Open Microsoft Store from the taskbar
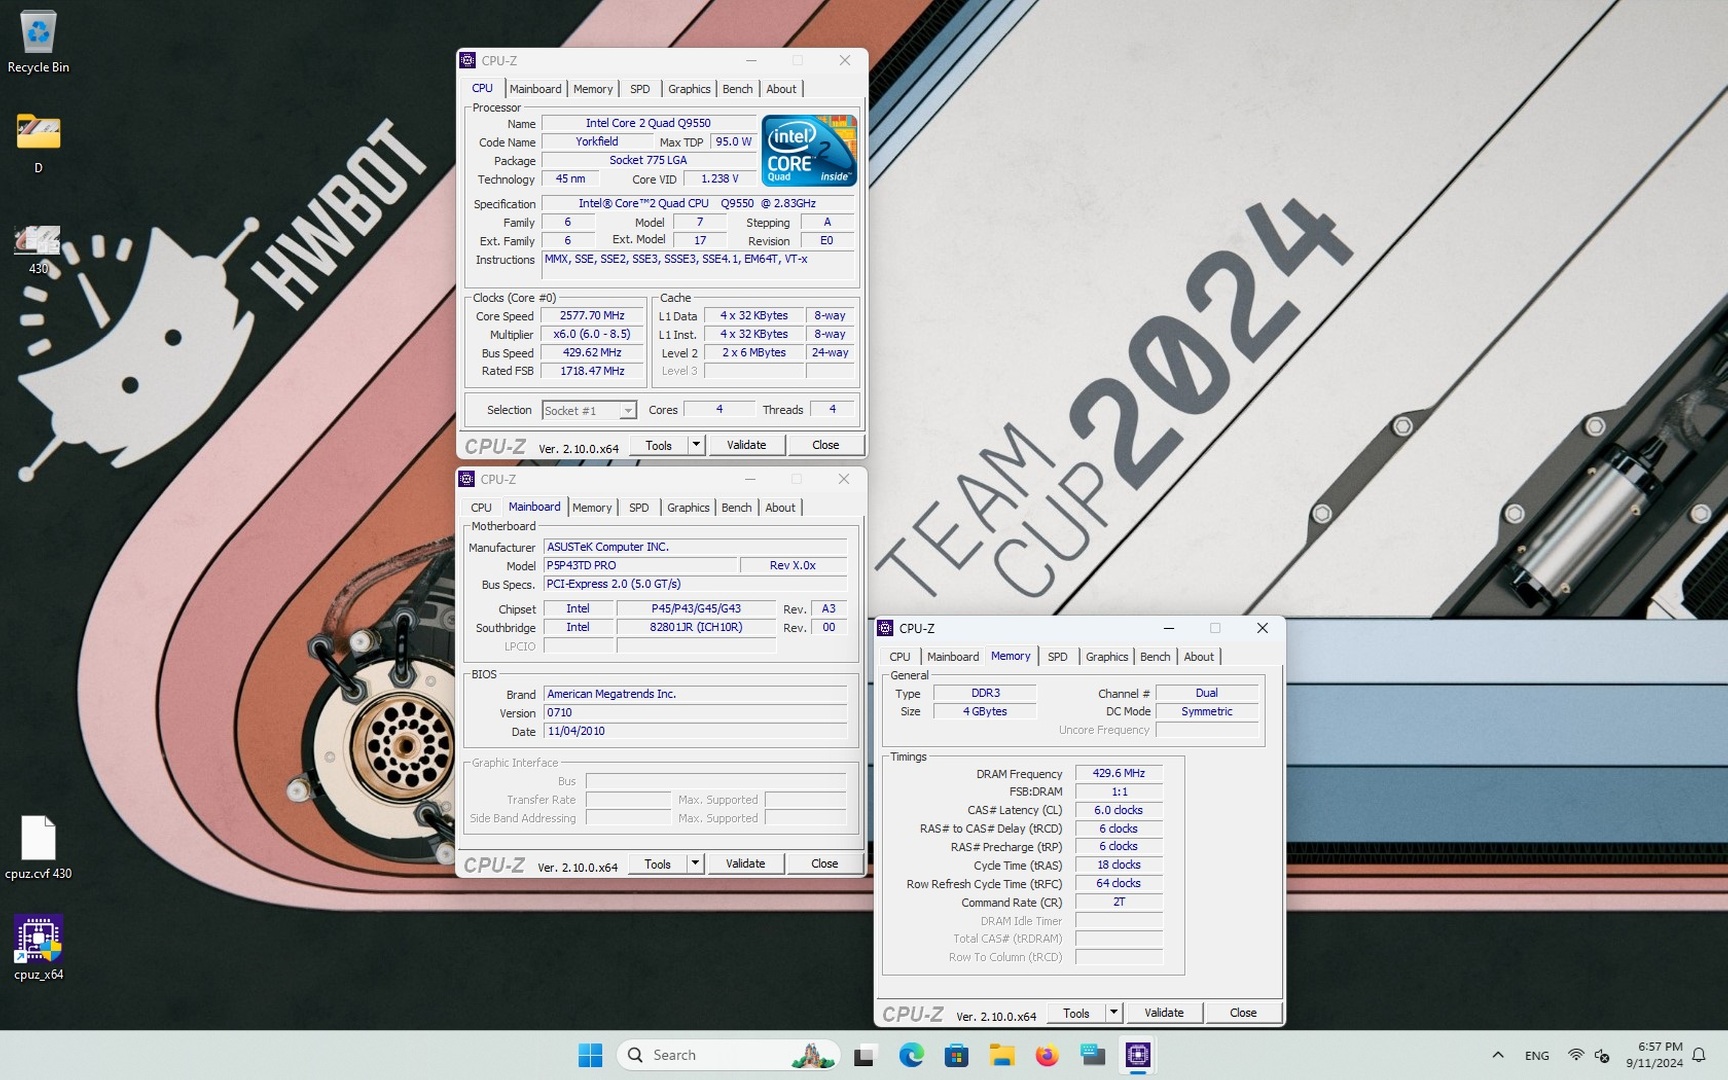1728x1080 pixels. coord(956,1055)
